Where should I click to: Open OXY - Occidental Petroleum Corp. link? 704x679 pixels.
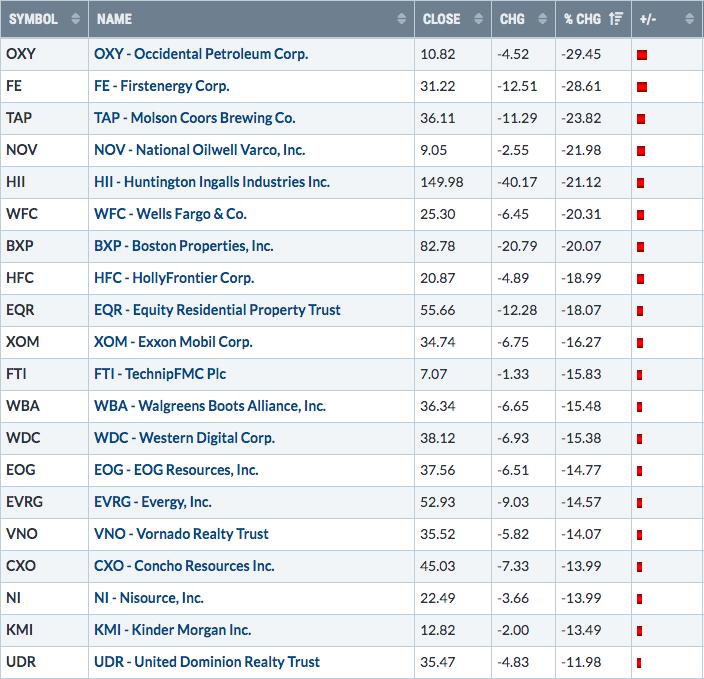(x=200, y=54)
